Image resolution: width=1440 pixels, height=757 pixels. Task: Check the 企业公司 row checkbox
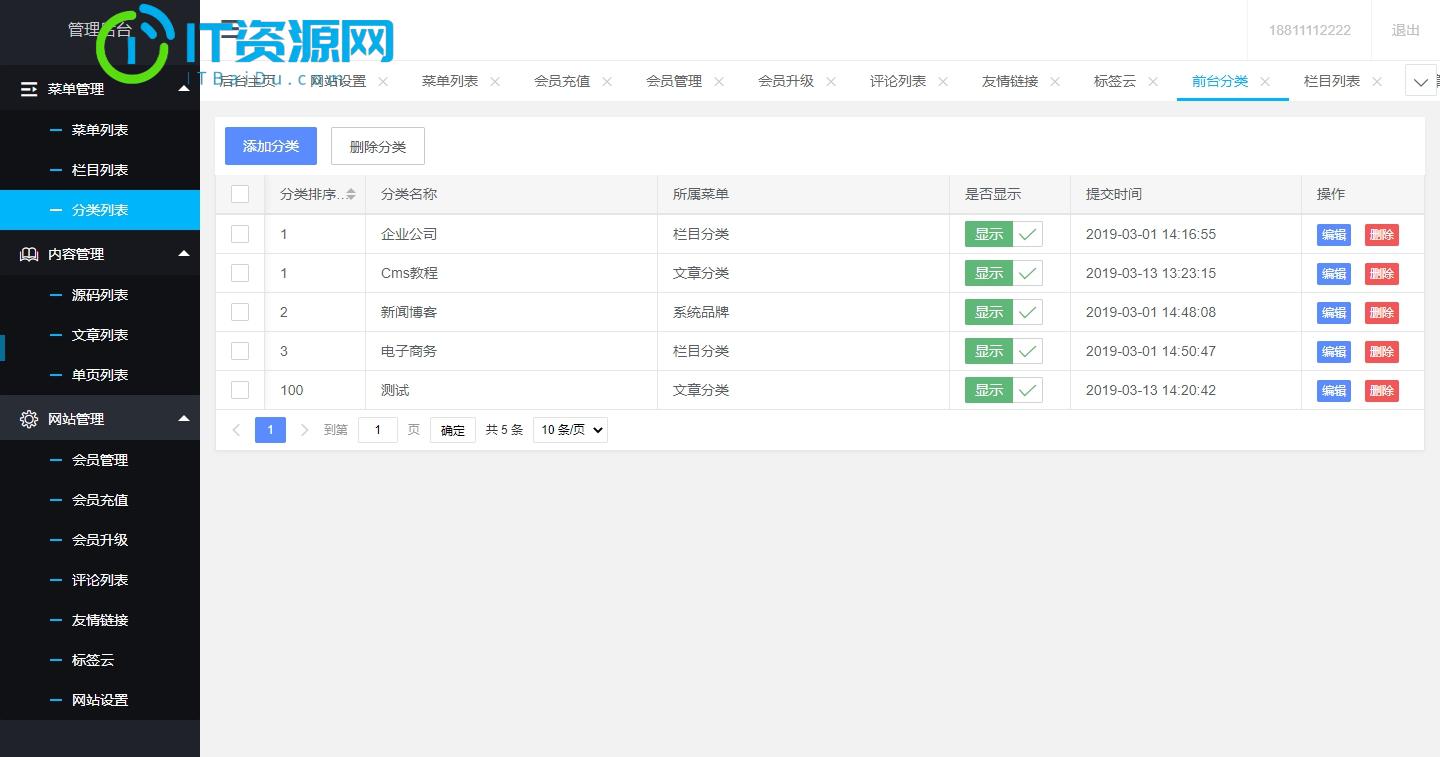[x=240, y=234]
